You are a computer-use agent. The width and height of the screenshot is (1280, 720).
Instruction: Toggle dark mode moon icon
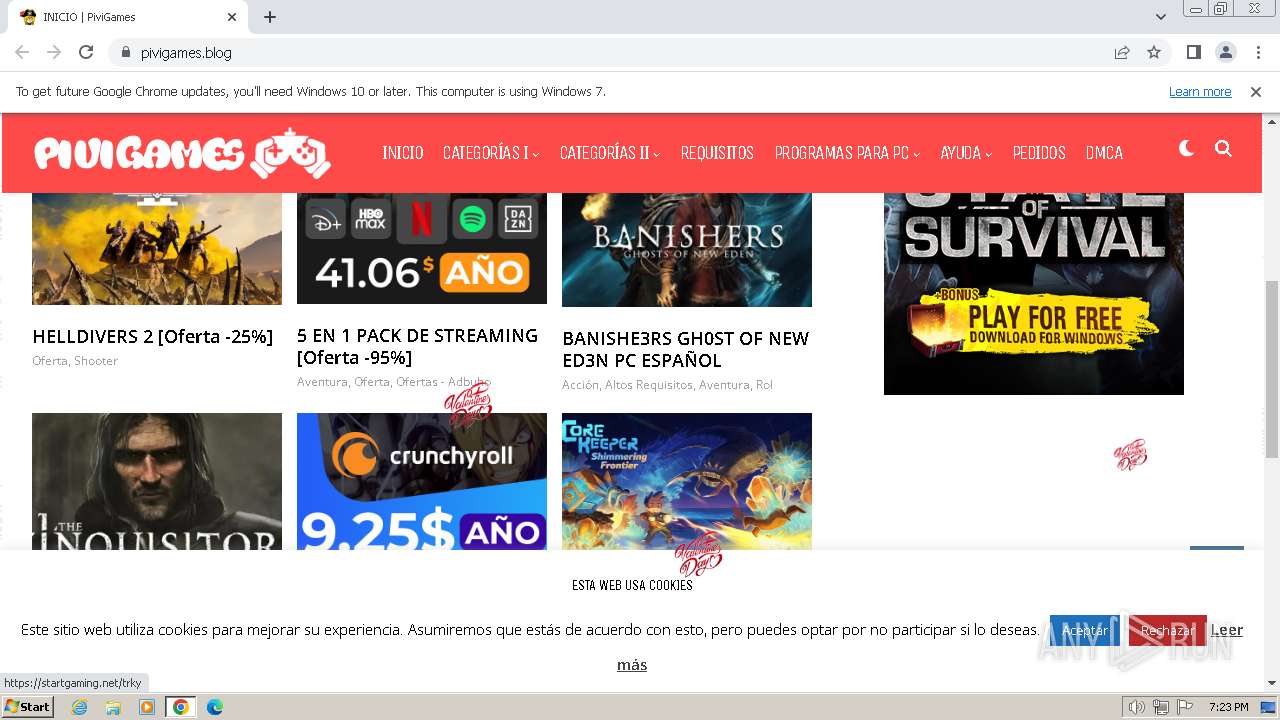[x=1187, y=149]
